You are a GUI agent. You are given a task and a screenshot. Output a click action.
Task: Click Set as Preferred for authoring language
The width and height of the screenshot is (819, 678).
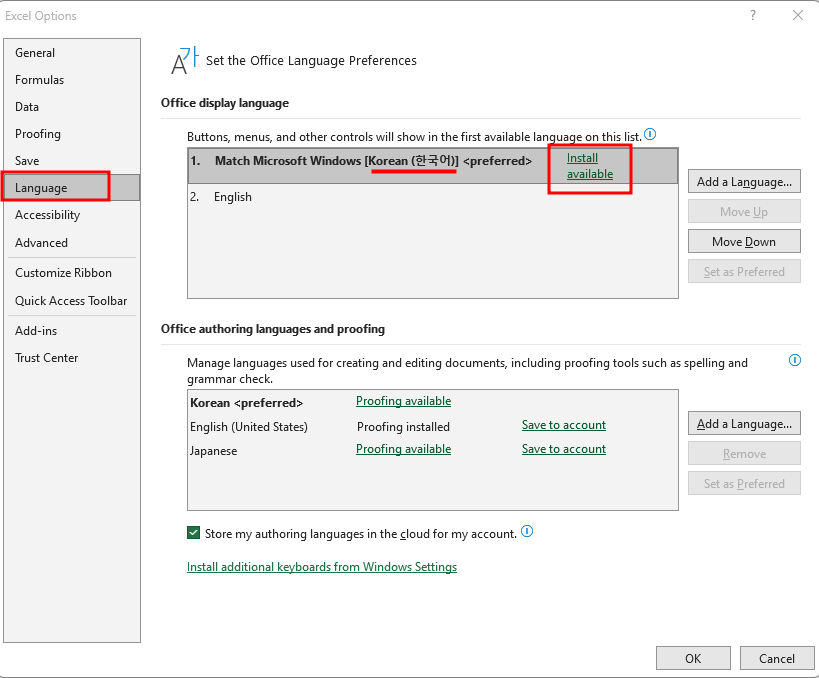(x=744, y=484)
